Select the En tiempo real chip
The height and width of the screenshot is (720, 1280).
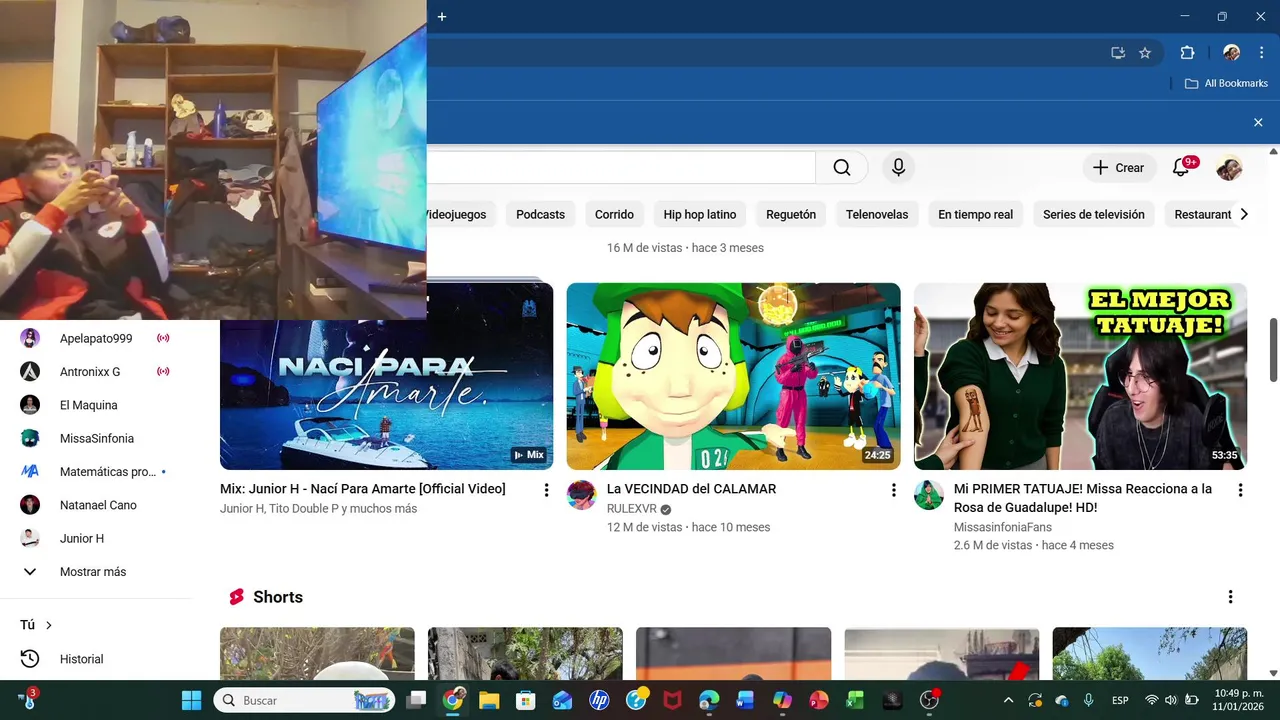(975, 214)
